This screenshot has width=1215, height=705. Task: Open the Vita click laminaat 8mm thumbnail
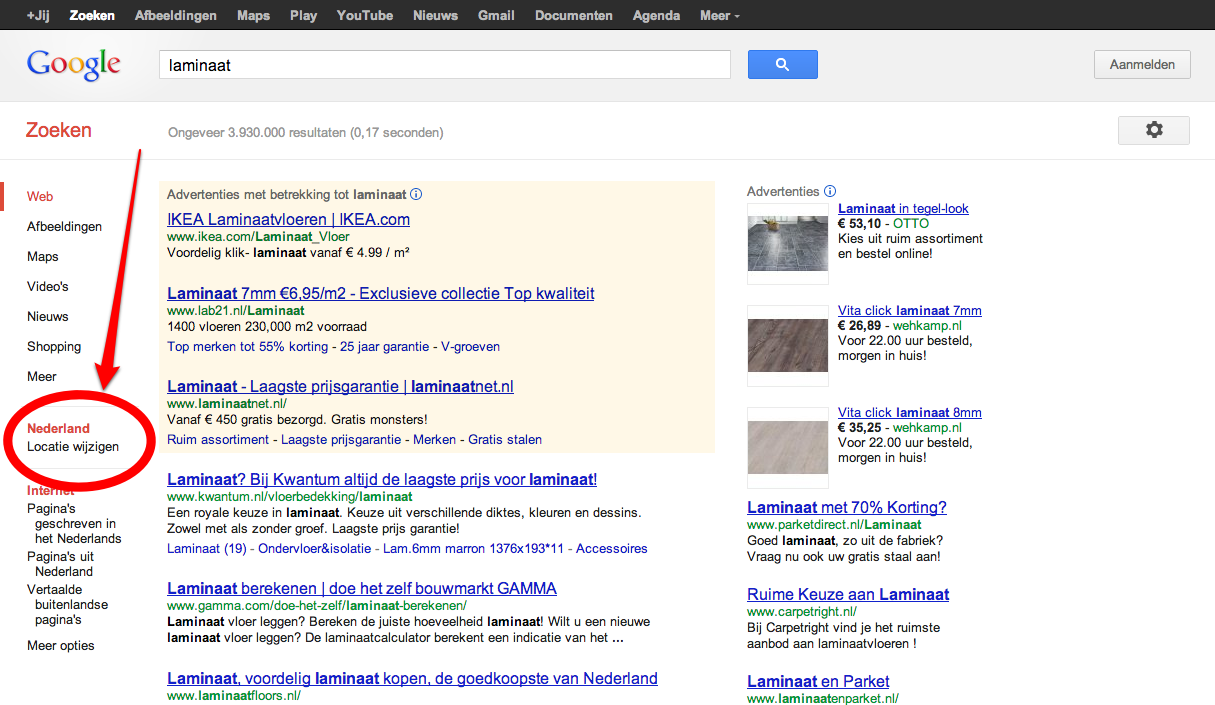pos(788,447)
